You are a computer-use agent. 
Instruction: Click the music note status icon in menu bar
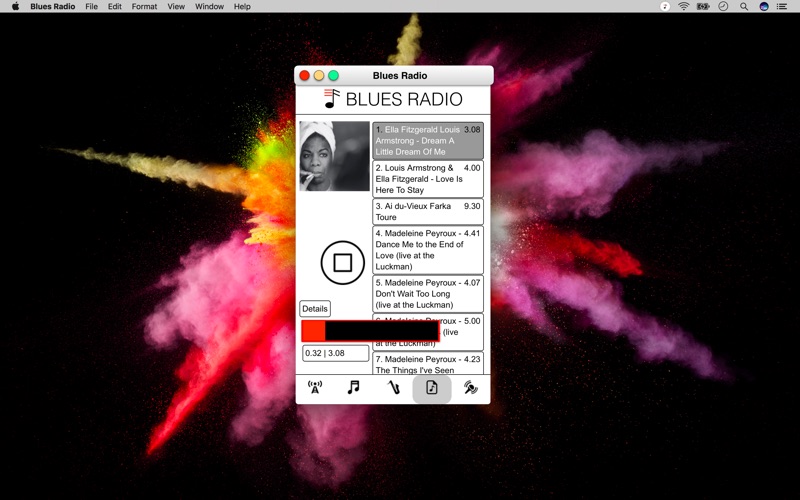665,6
